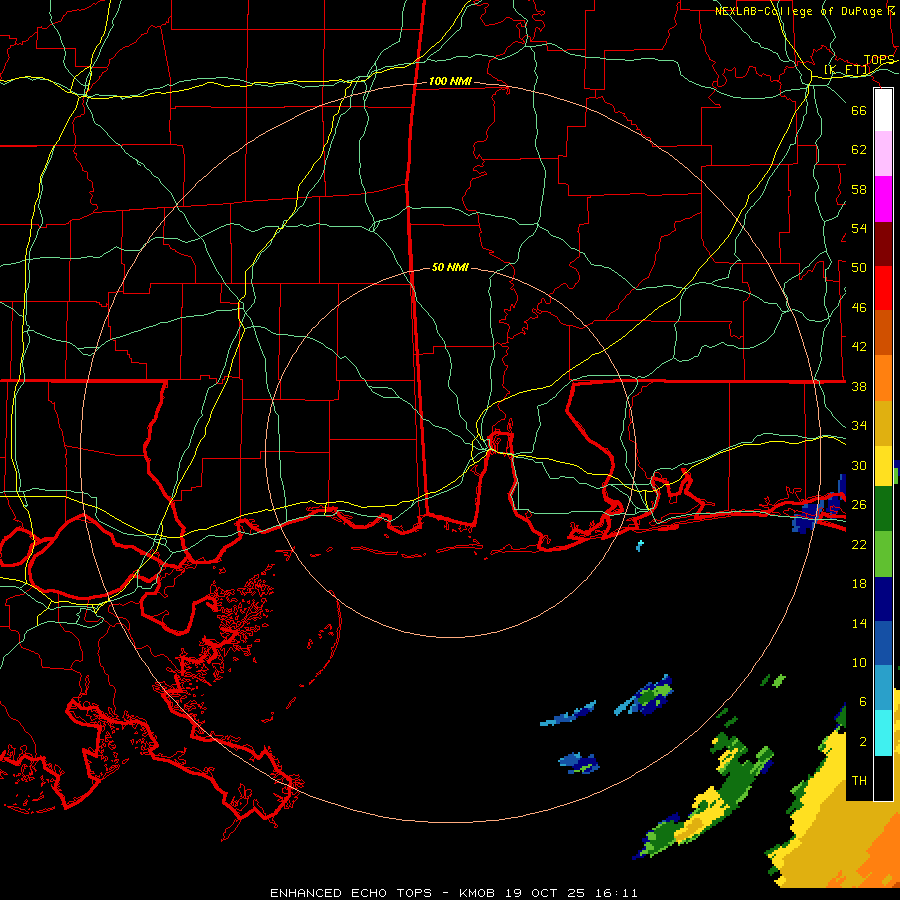The width and height of the screenshot is (900, 900).
Task: Click the K FT units label
Action: (x=847, y=70)
